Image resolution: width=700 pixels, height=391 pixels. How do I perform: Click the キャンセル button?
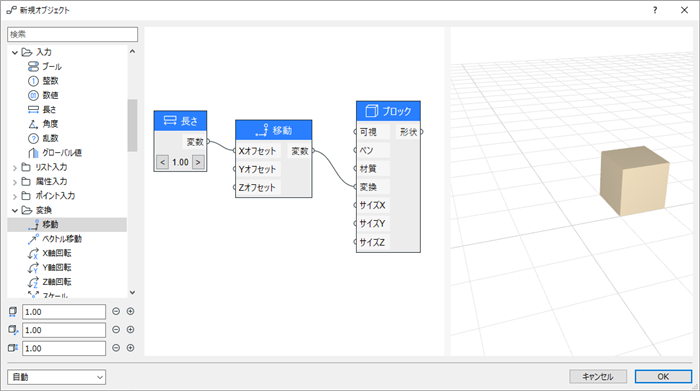click(x=598, y=377)
